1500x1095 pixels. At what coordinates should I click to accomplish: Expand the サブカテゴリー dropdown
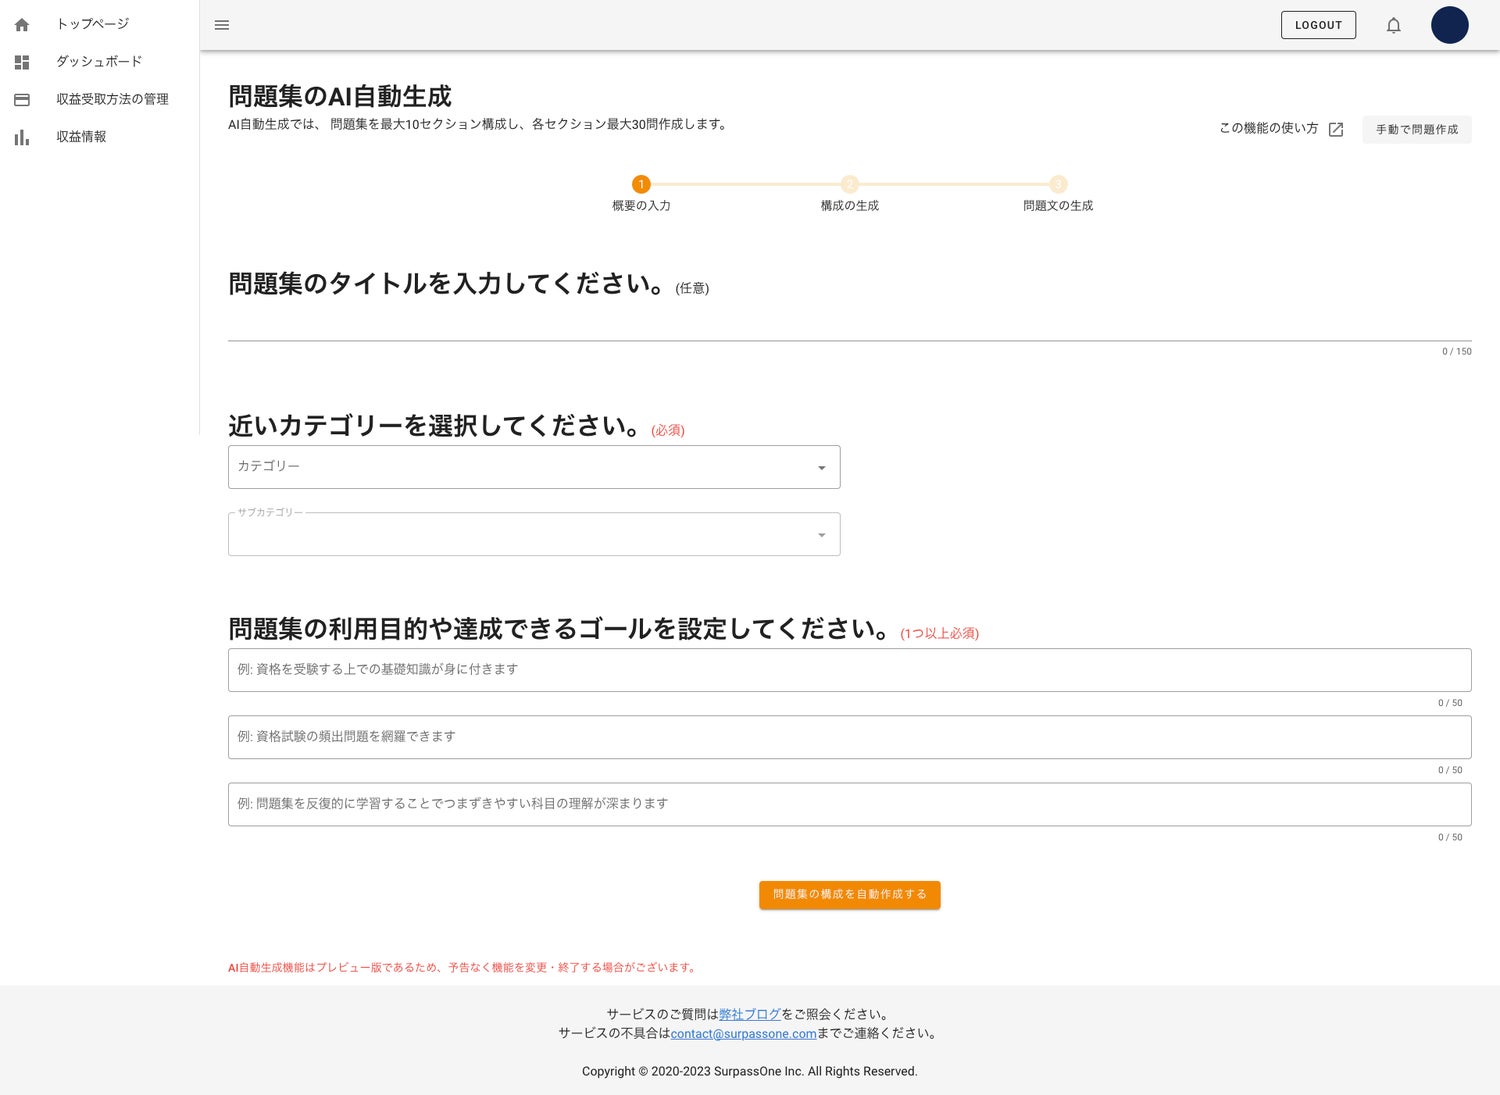[534, 534]
